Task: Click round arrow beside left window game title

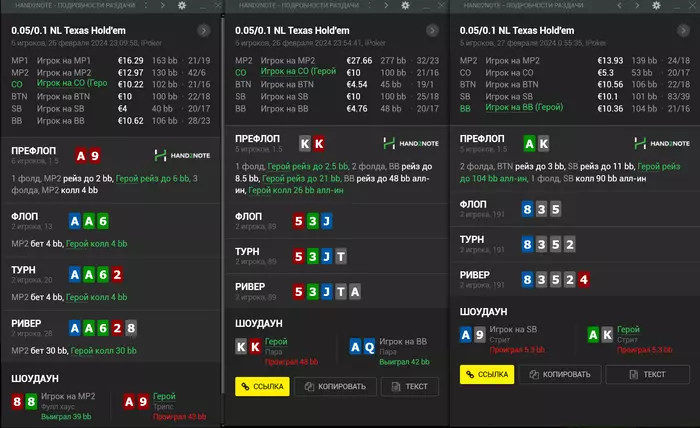Action: [204, 30]
